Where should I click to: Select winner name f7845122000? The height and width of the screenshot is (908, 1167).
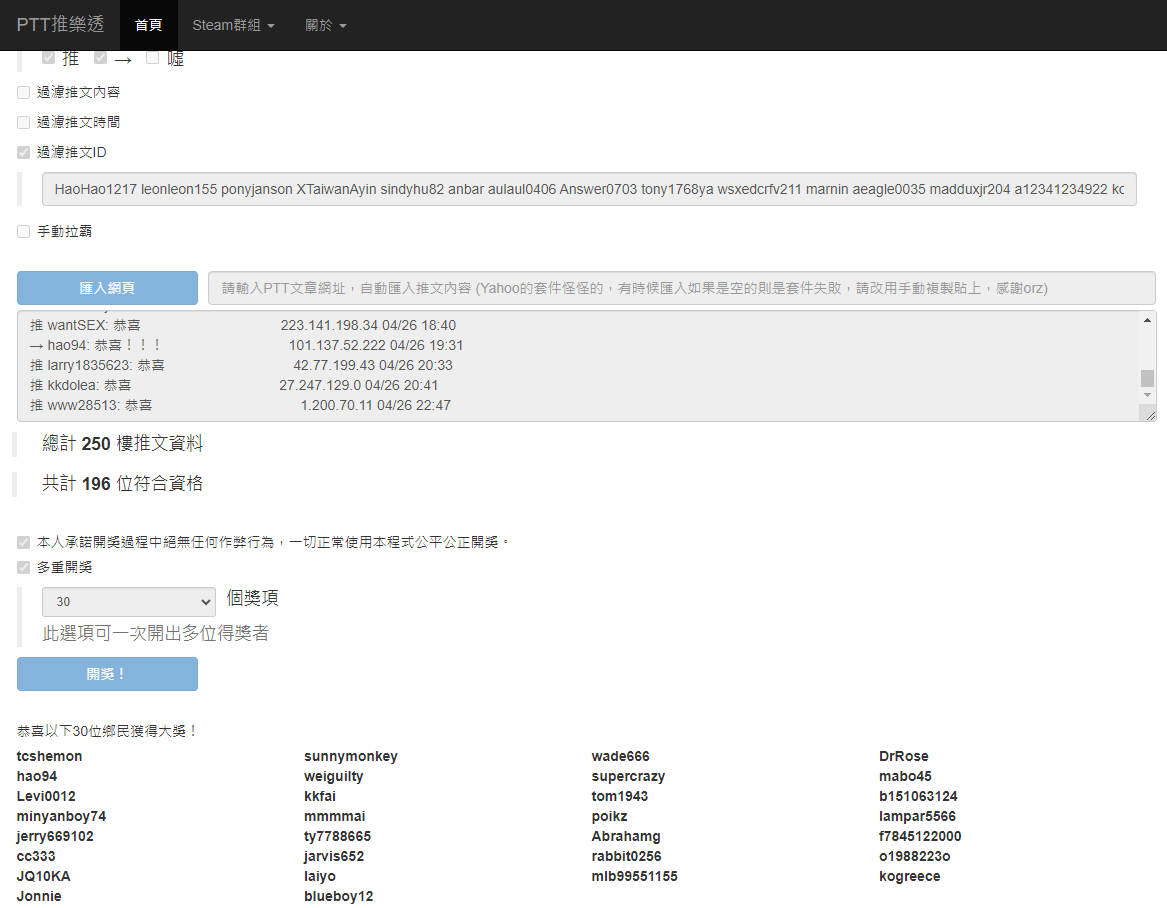click(x=920, y=837)
